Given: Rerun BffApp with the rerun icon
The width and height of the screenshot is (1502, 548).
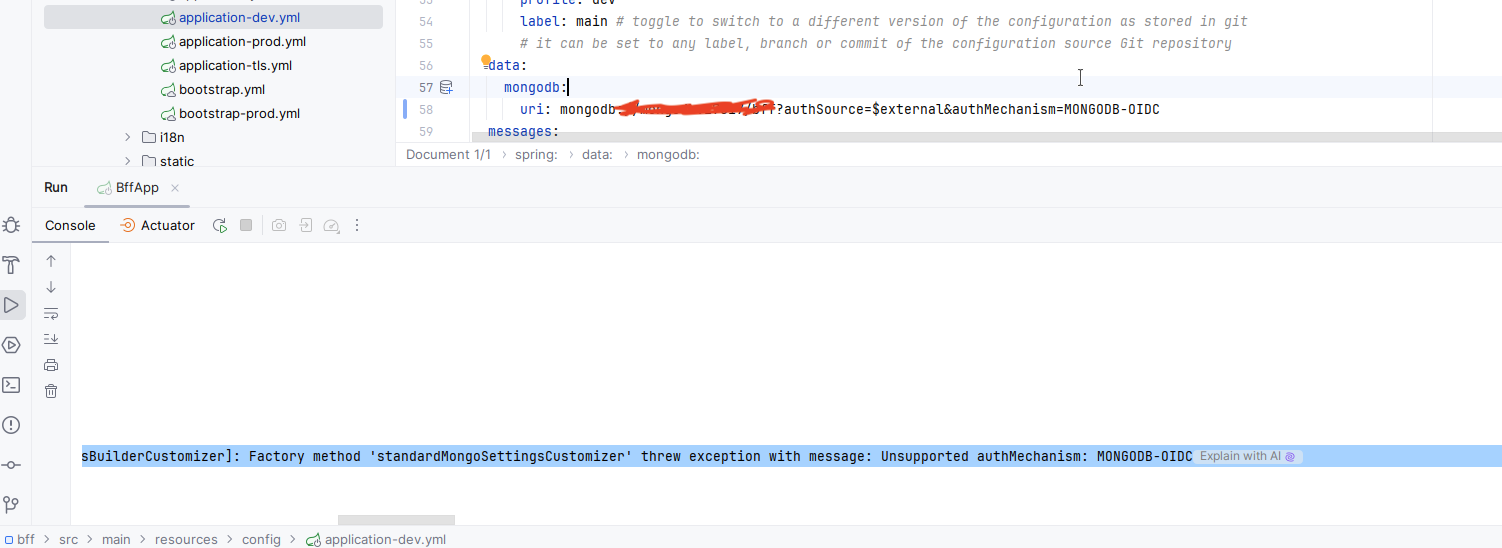Looking at the screenshot, I should tap(220, 226).
